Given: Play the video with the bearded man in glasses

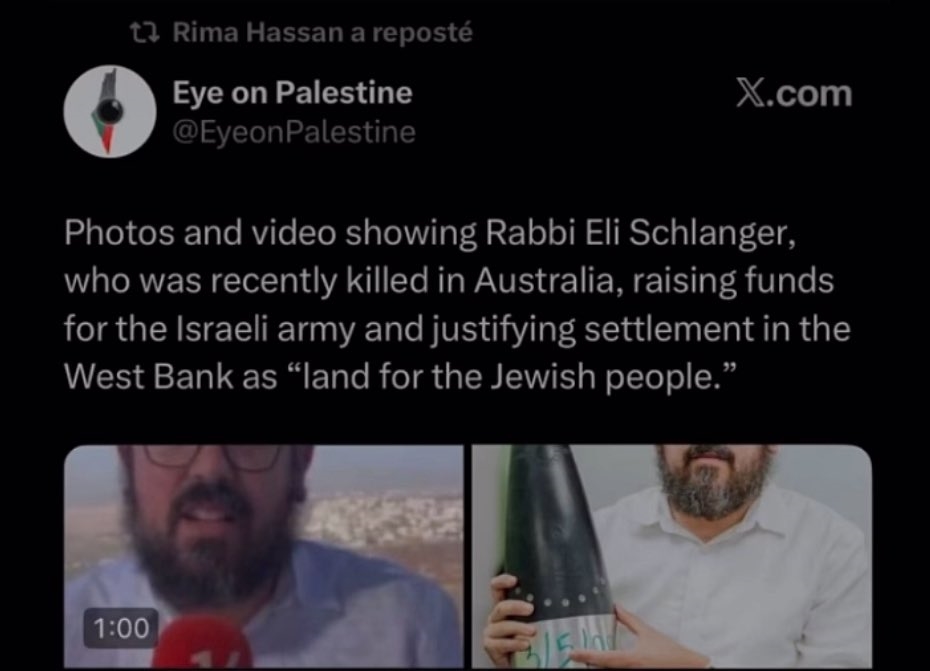Looking at the screenshot, I should pyautogui.click(x=264, y=556).
